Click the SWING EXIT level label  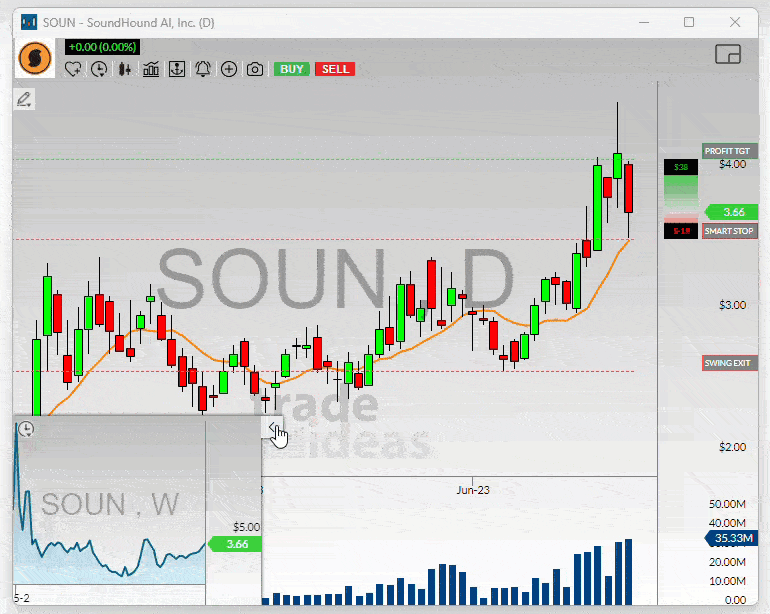[729, 363]
